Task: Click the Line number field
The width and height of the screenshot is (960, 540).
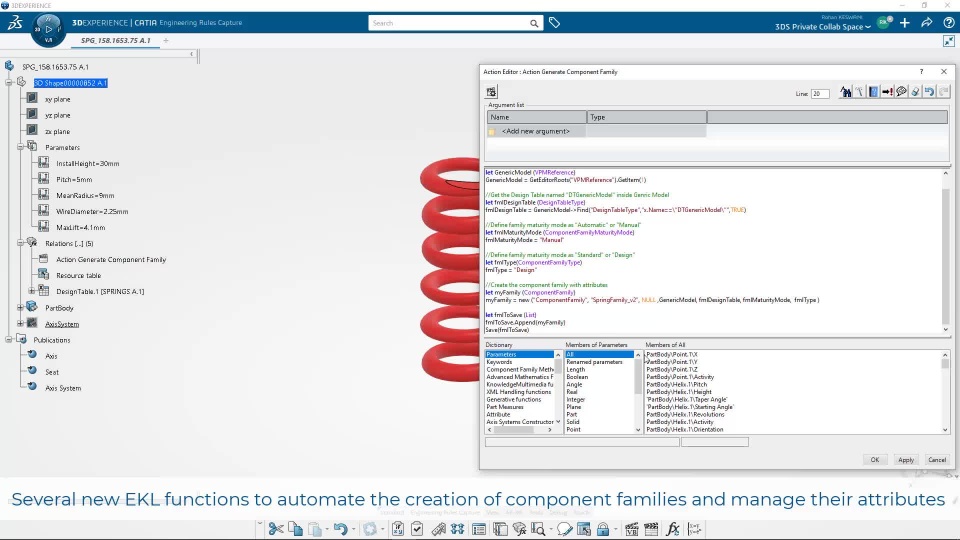Action: [x=820, y=94]
